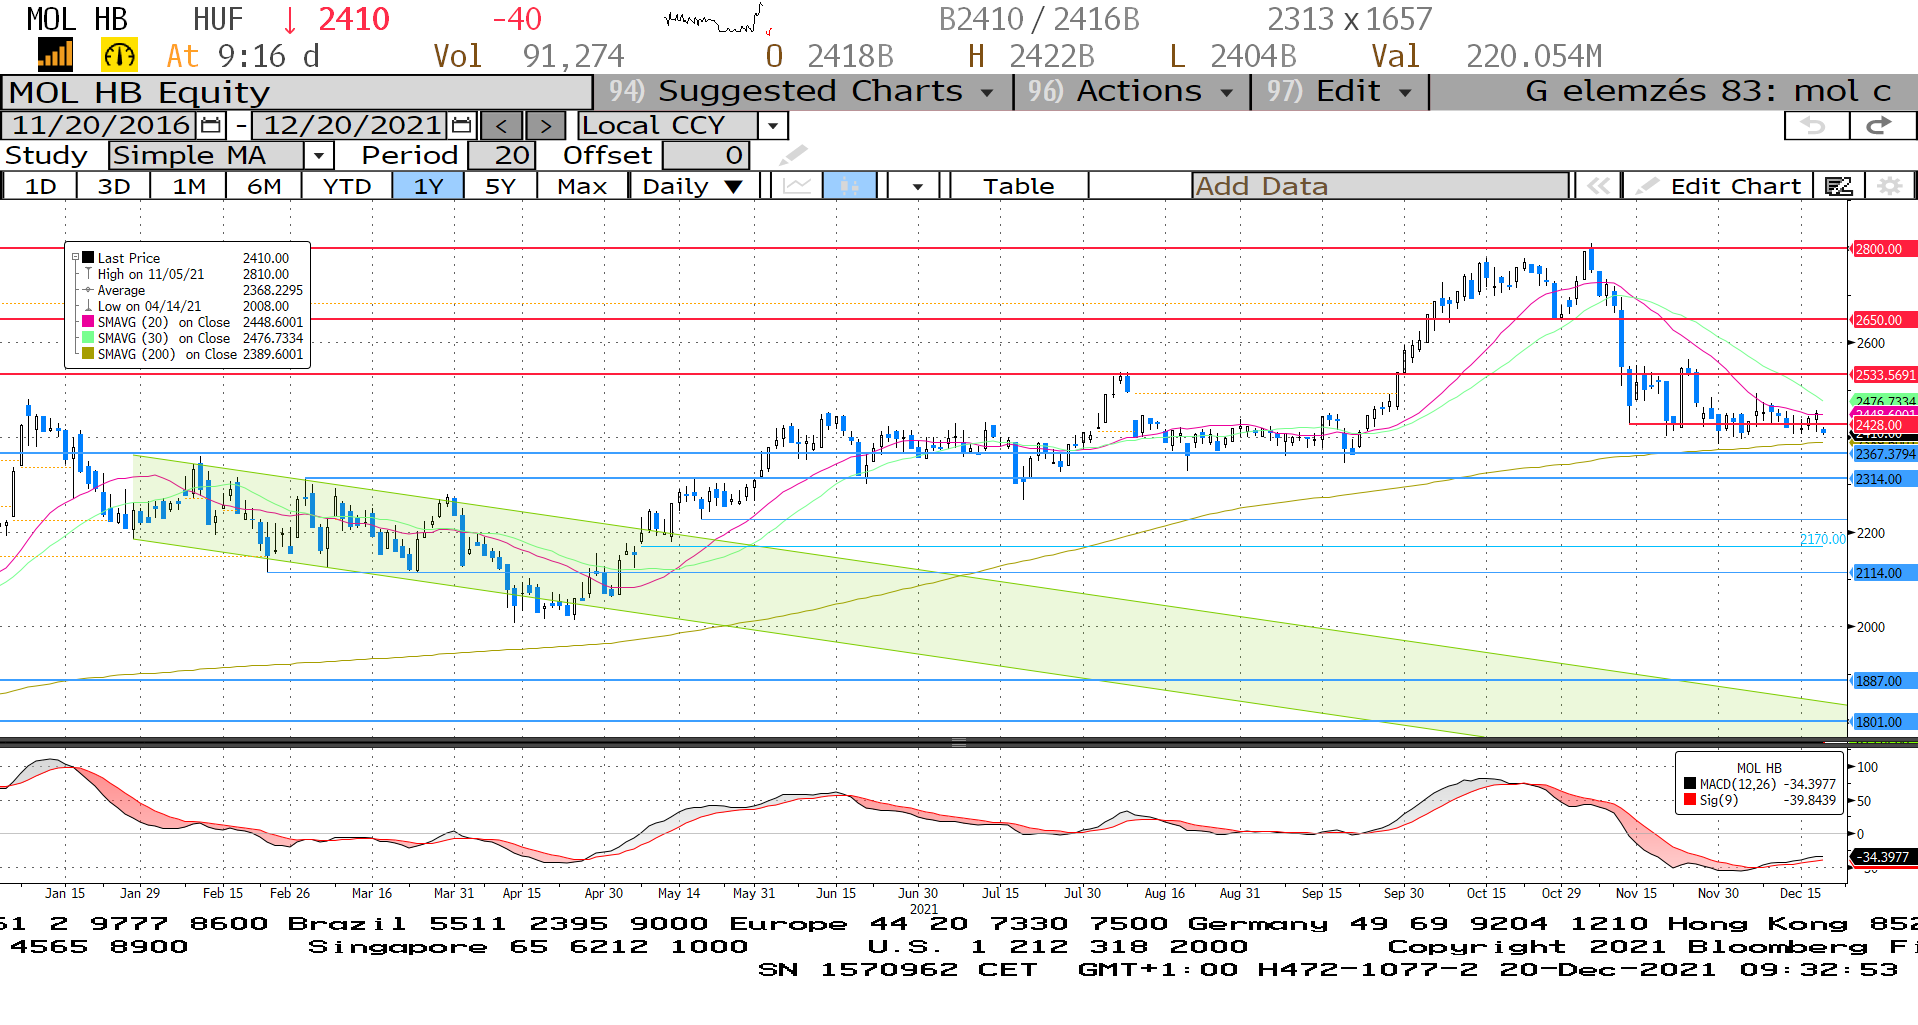
Task: Select the 1D time range
Action: tap(41, 186)
